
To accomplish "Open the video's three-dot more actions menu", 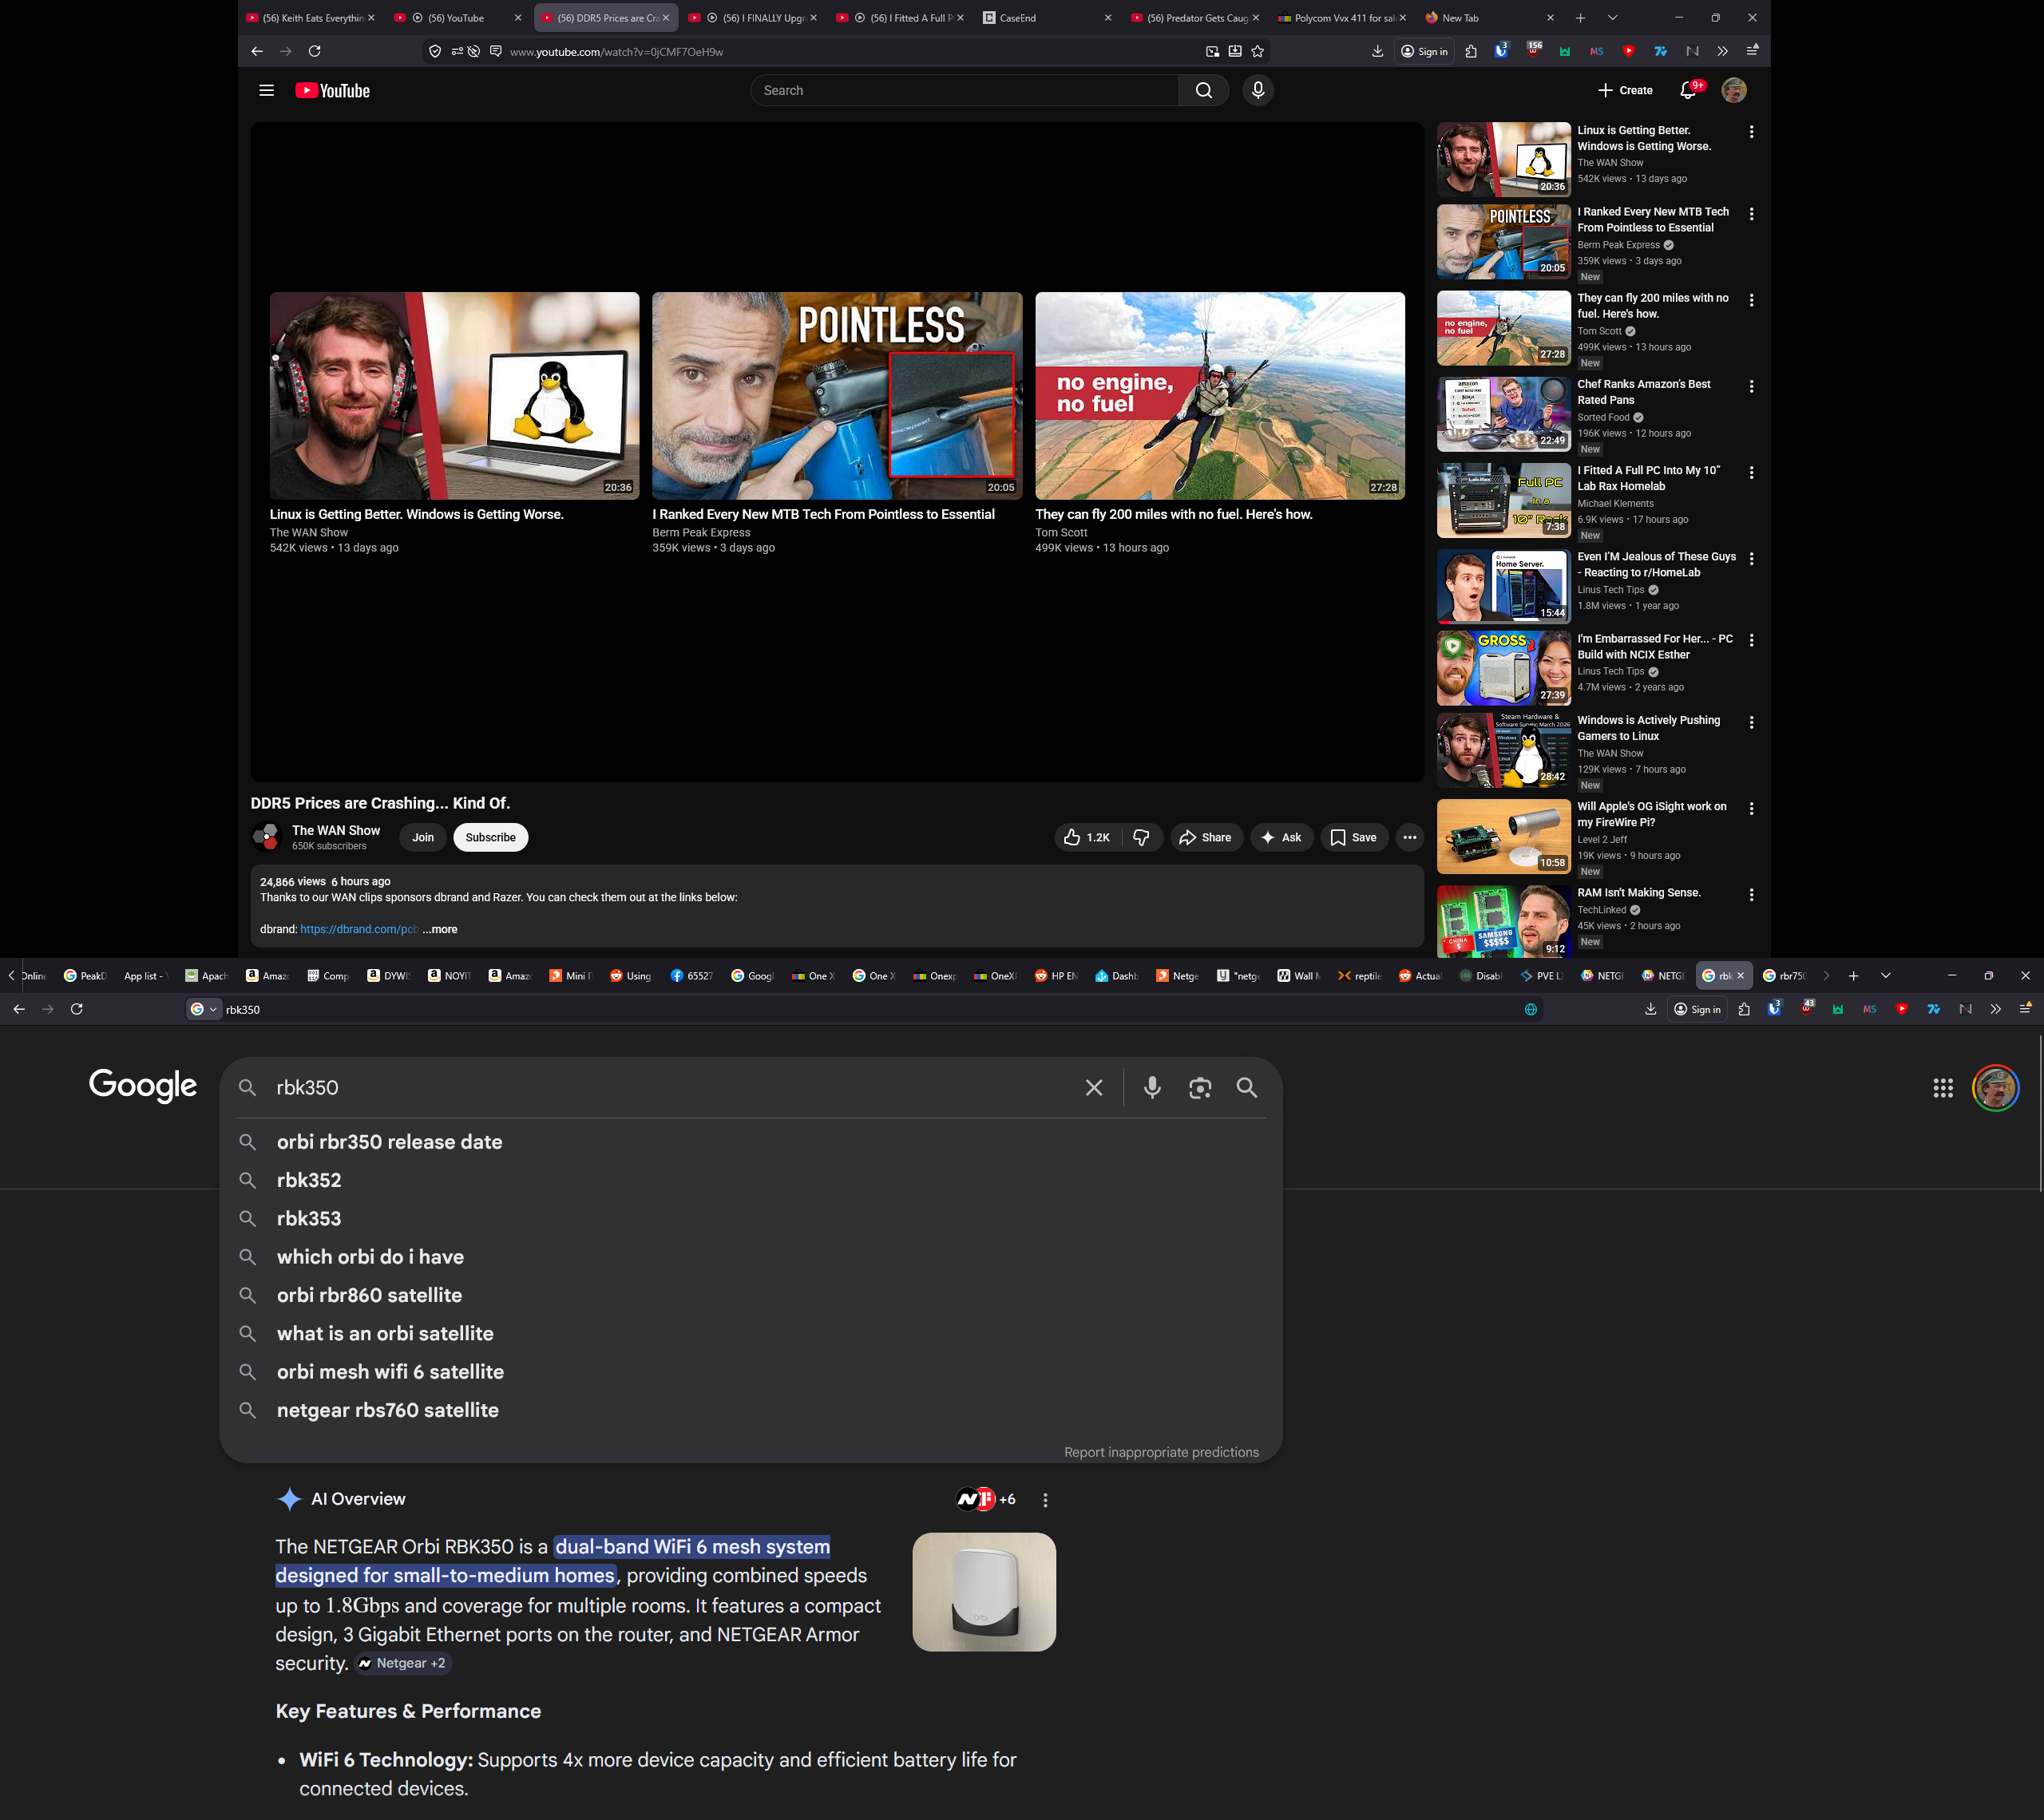I will (1410, 838).
